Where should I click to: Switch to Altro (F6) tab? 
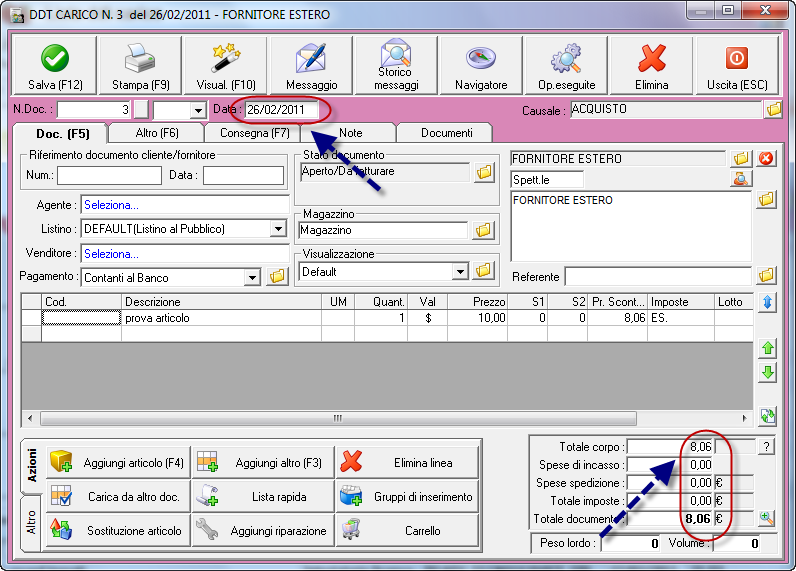click(157, 133)
